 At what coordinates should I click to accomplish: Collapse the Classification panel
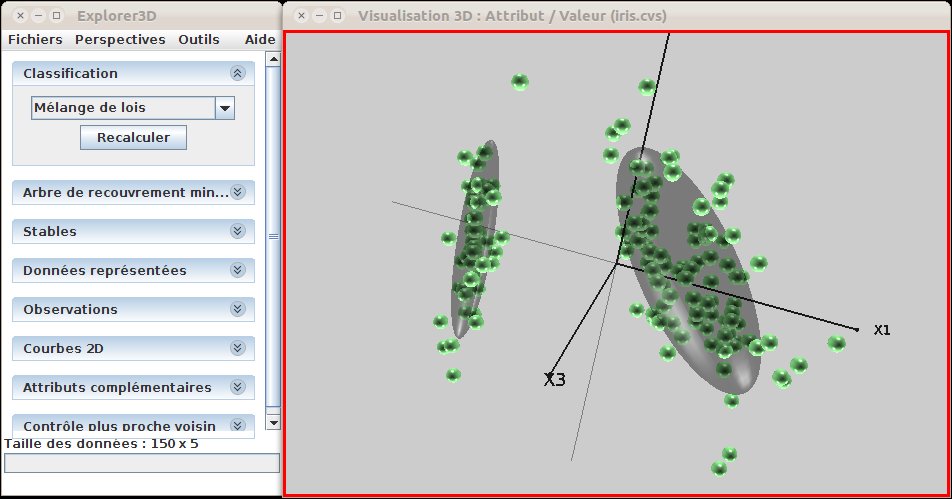pos(237,73)
